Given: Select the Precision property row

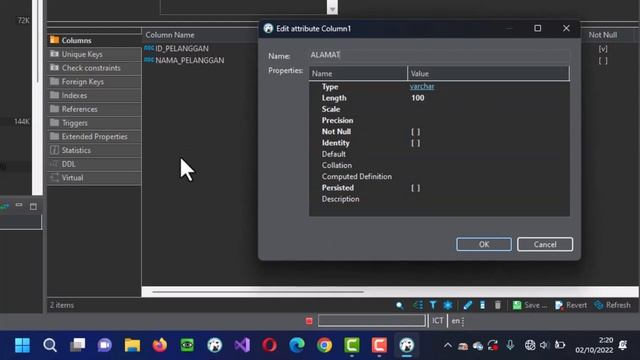Looking at the screenshot, I should pos(439,120).
